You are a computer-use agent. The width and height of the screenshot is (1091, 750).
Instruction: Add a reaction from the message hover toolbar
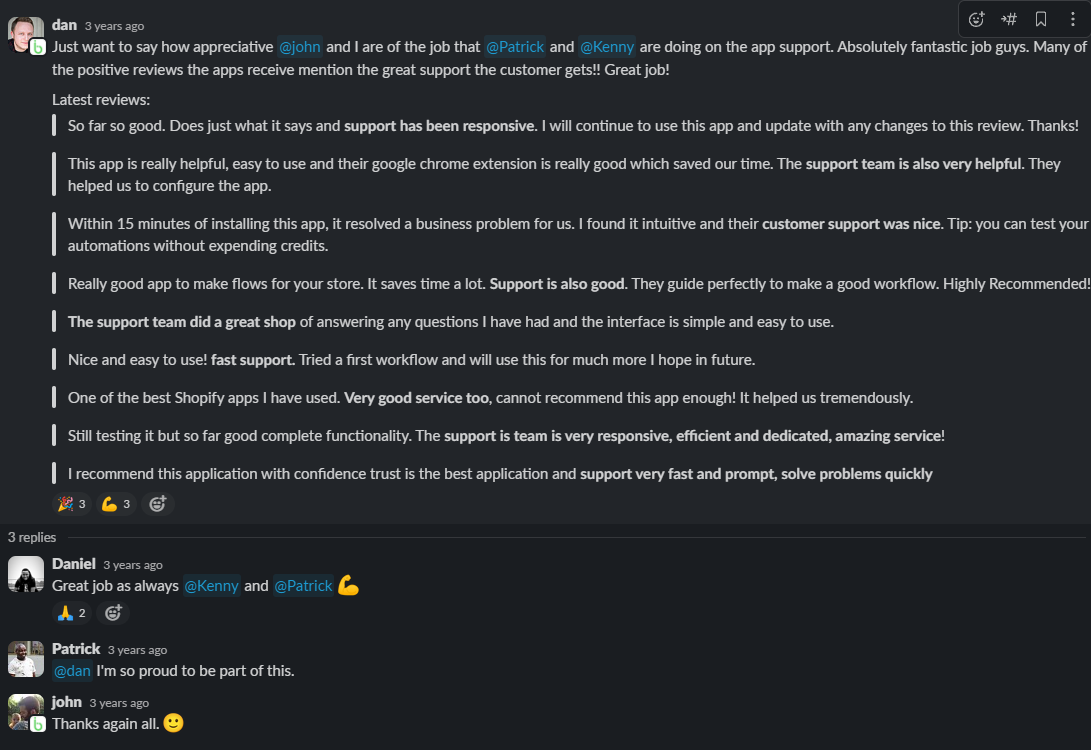[976, 19]
